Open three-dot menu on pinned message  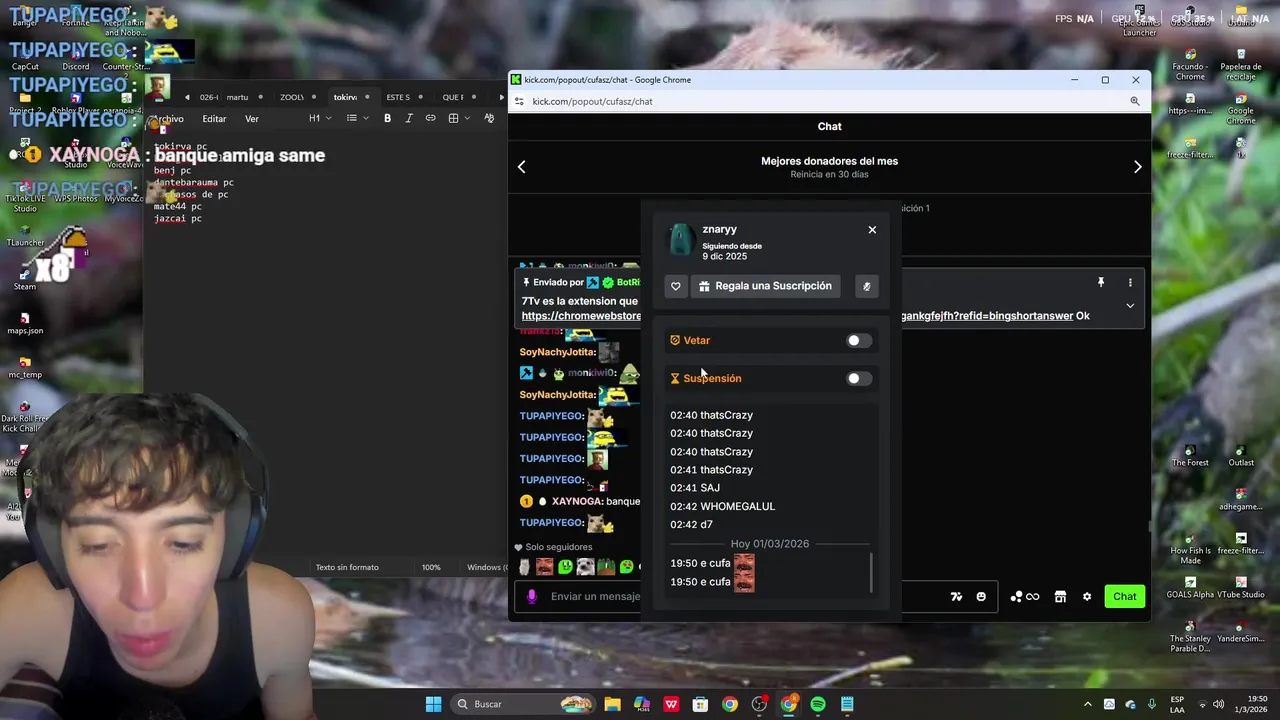coord(1130,283)
